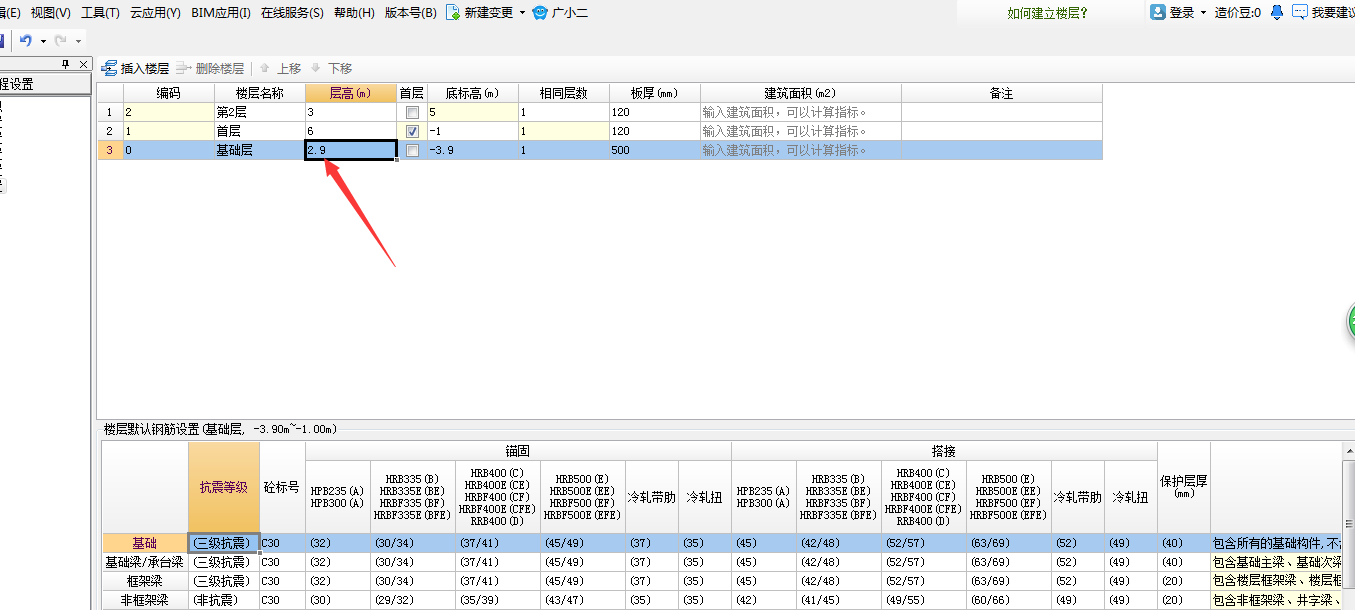The image size is (1355, 610).
Task: Click 基础 row C30 concrete grade cell
Action: pyautogui.click(x=282, y=543)
